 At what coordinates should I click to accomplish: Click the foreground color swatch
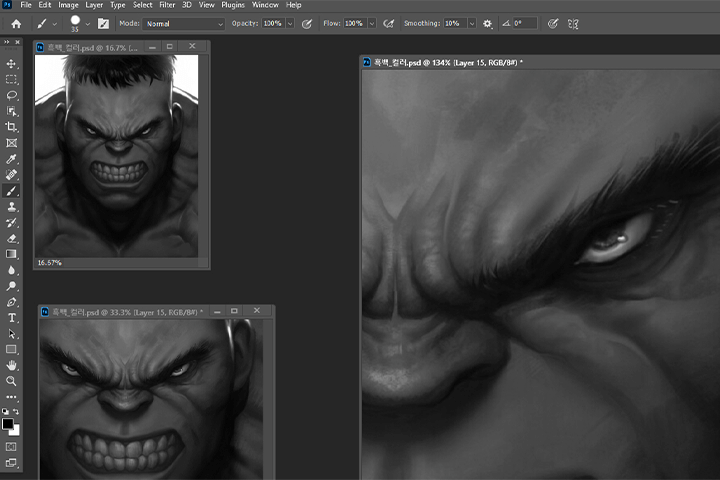7,424
